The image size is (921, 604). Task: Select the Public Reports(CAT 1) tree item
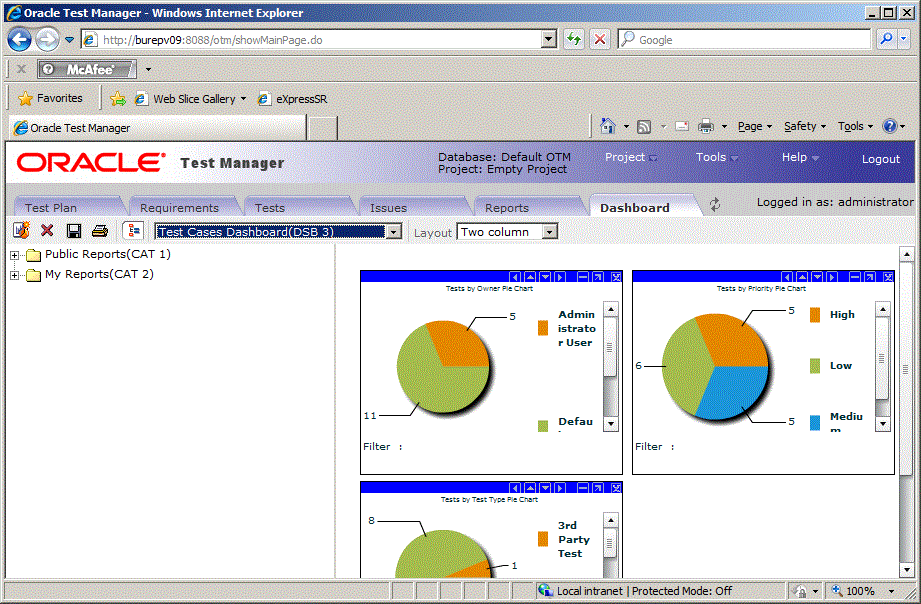pyautogui.click(x=107, y=254)
